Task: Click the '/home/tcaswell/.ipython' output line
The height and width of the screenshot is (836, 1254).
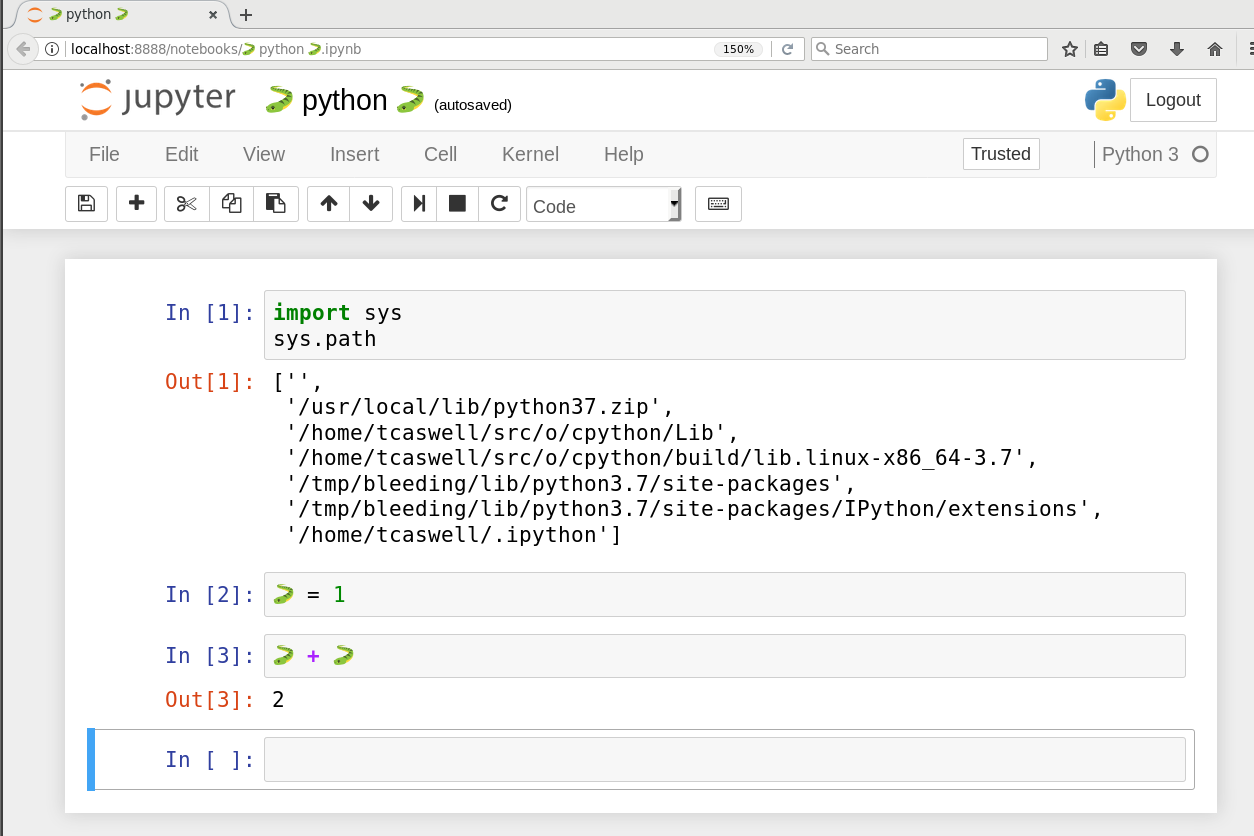Action: [453, 535]
